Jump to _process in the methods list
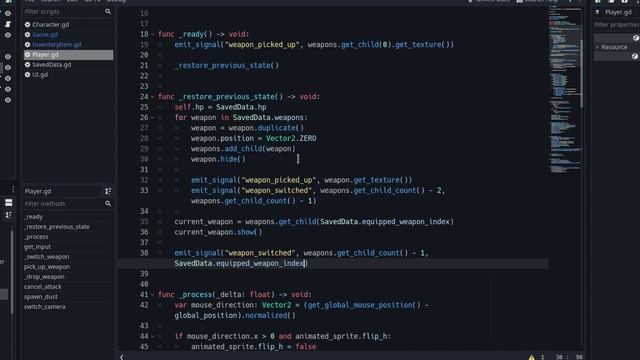 36,237
